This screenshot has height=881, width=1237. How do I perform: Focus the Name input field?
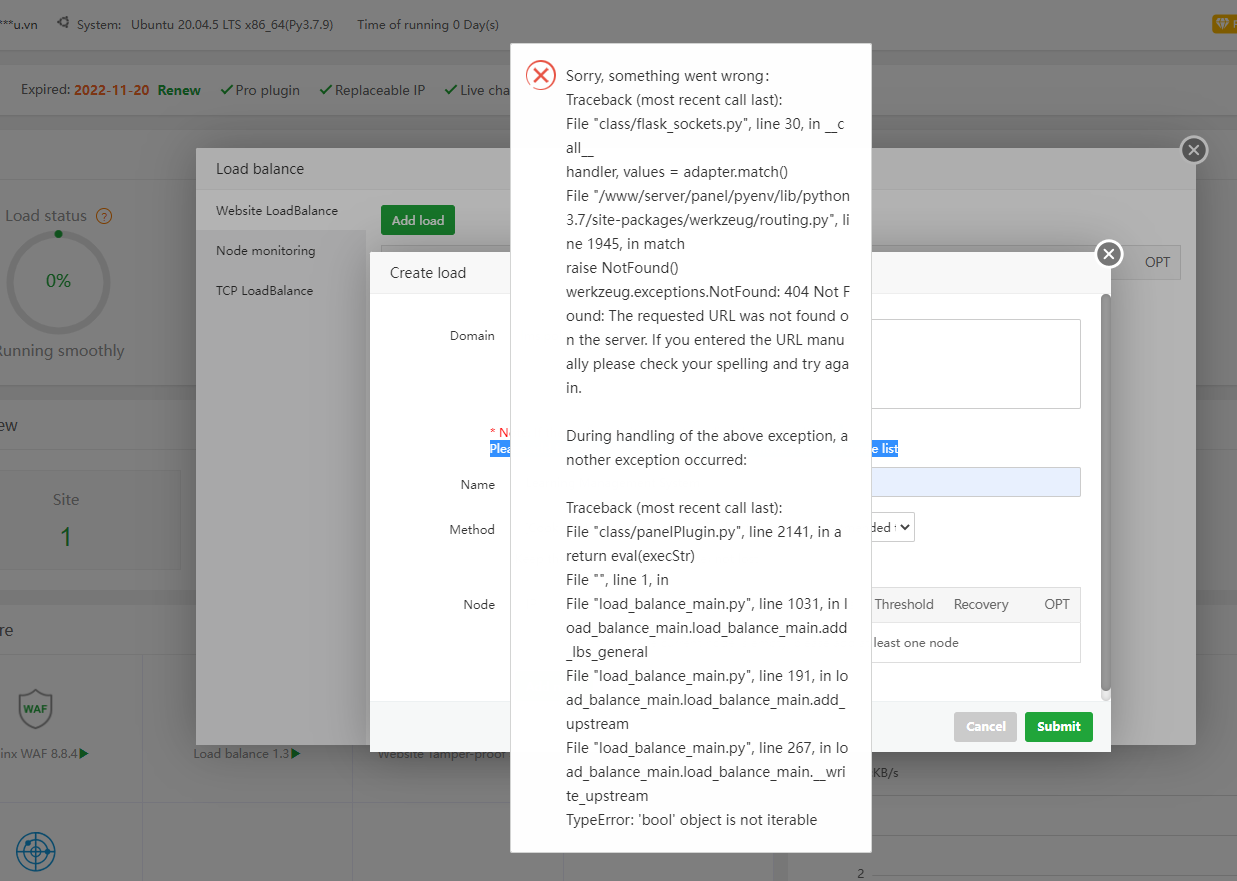975,482
